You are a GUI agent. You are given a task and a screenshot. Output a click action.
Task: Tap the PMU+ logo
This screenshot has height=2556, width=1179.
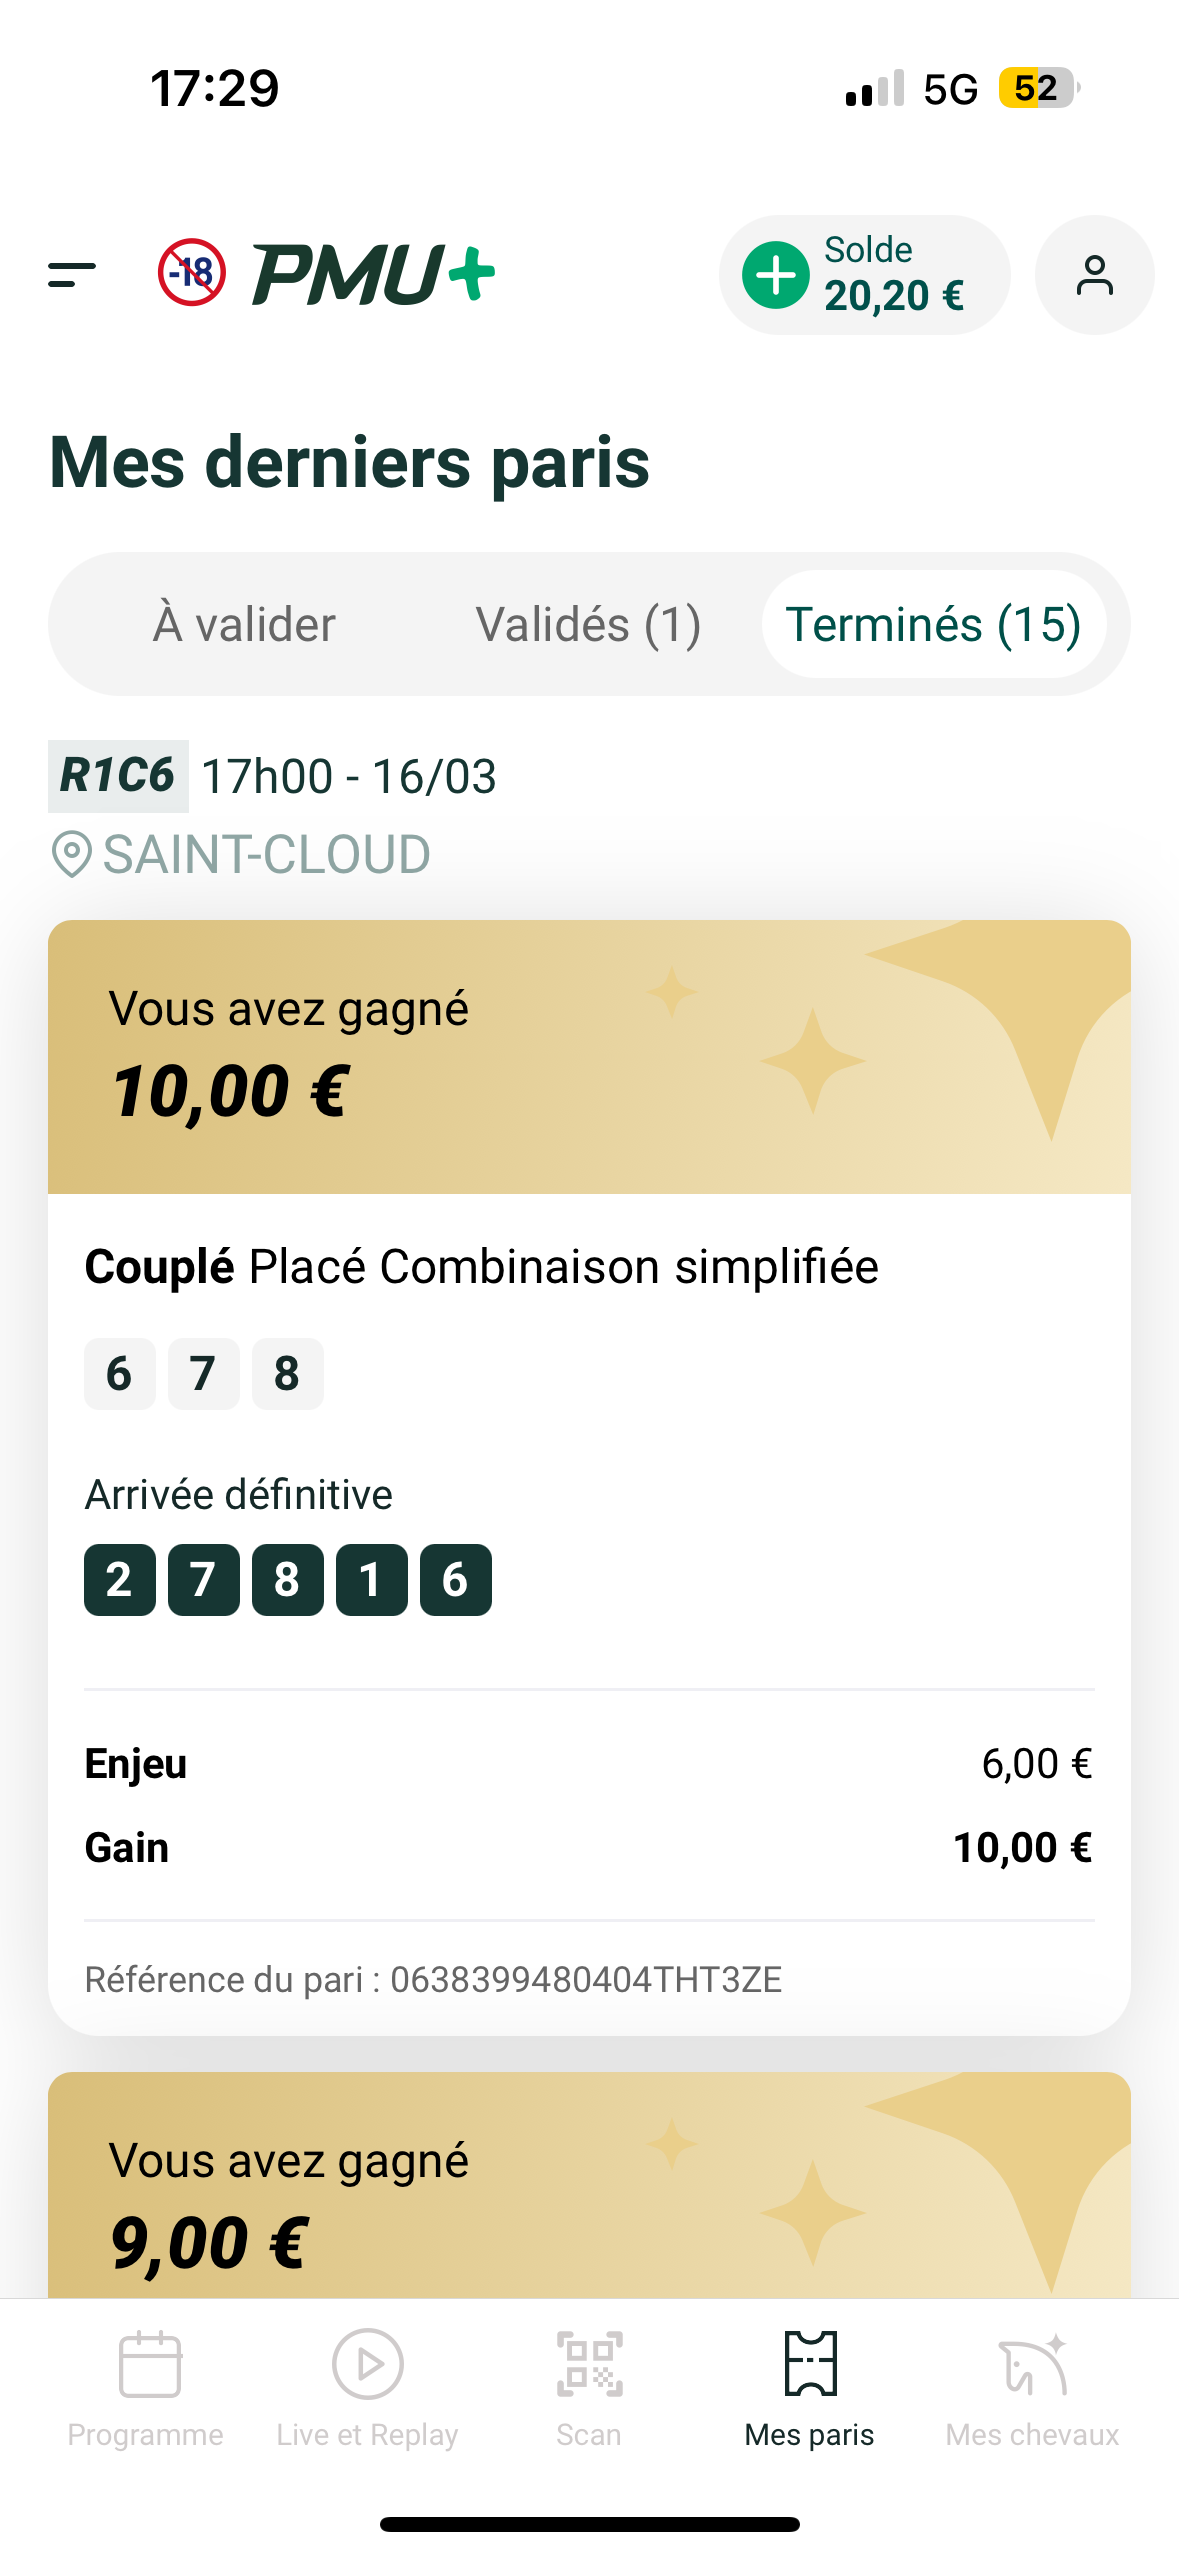point(373,274)
